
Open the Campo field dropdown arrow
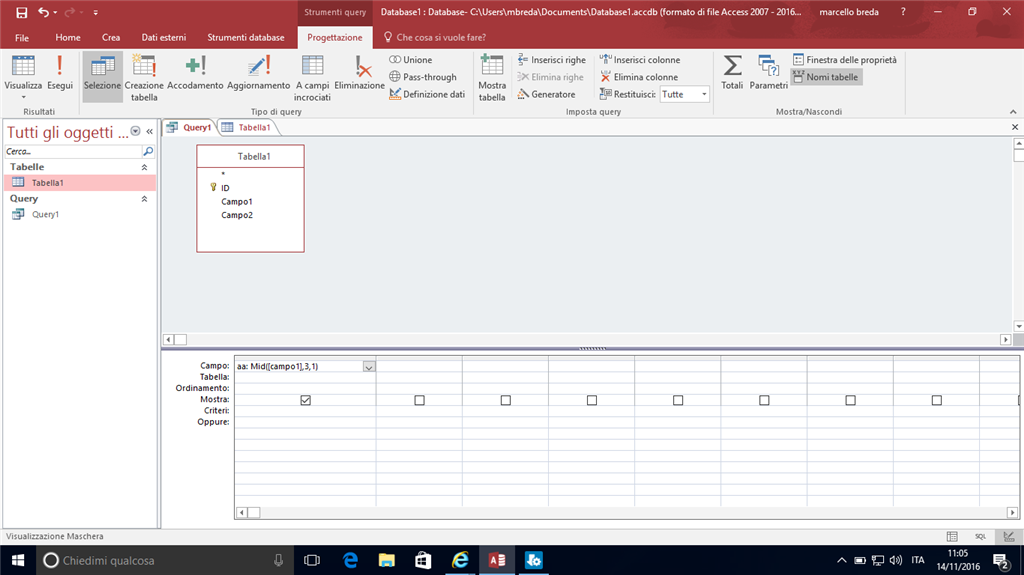pos(369,367)
